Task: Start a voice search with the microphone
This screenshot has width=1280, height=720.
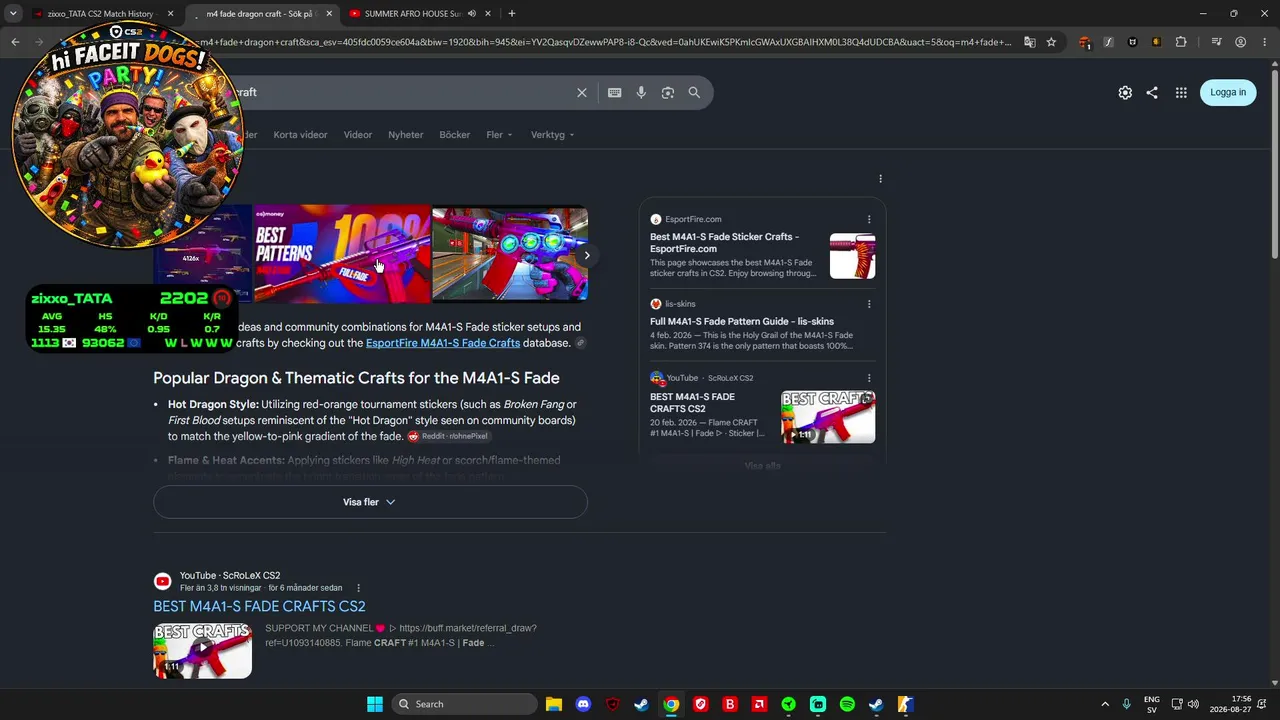Action: (641, 92)
